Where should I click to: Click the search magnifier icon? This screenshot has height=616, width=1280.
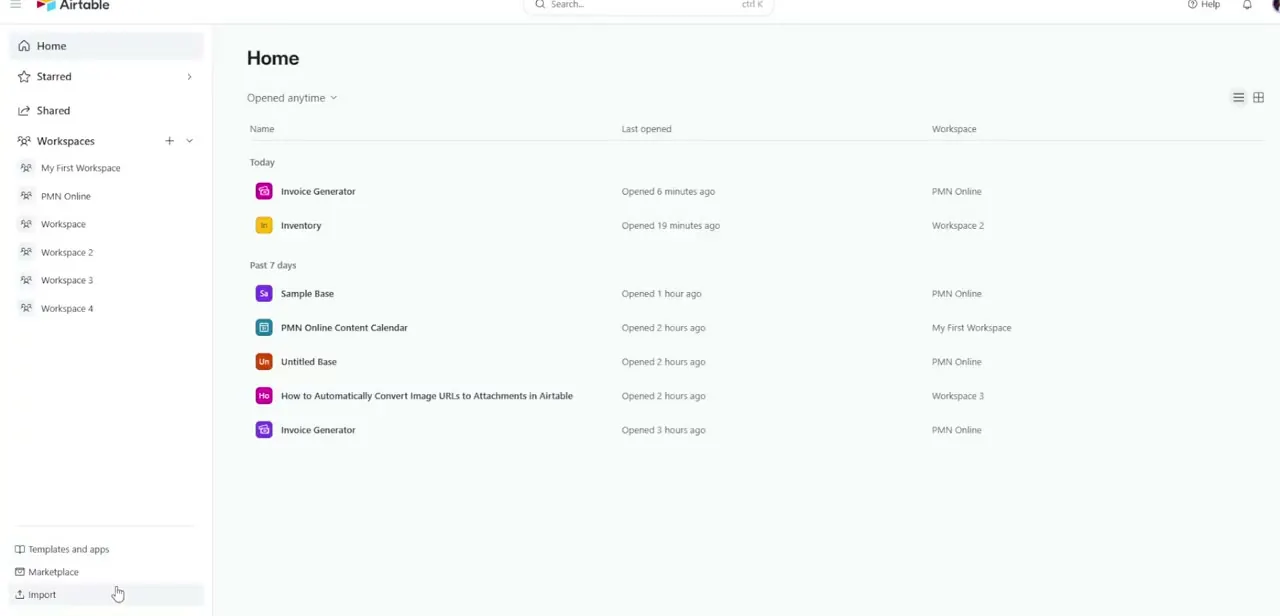point(540,5)
